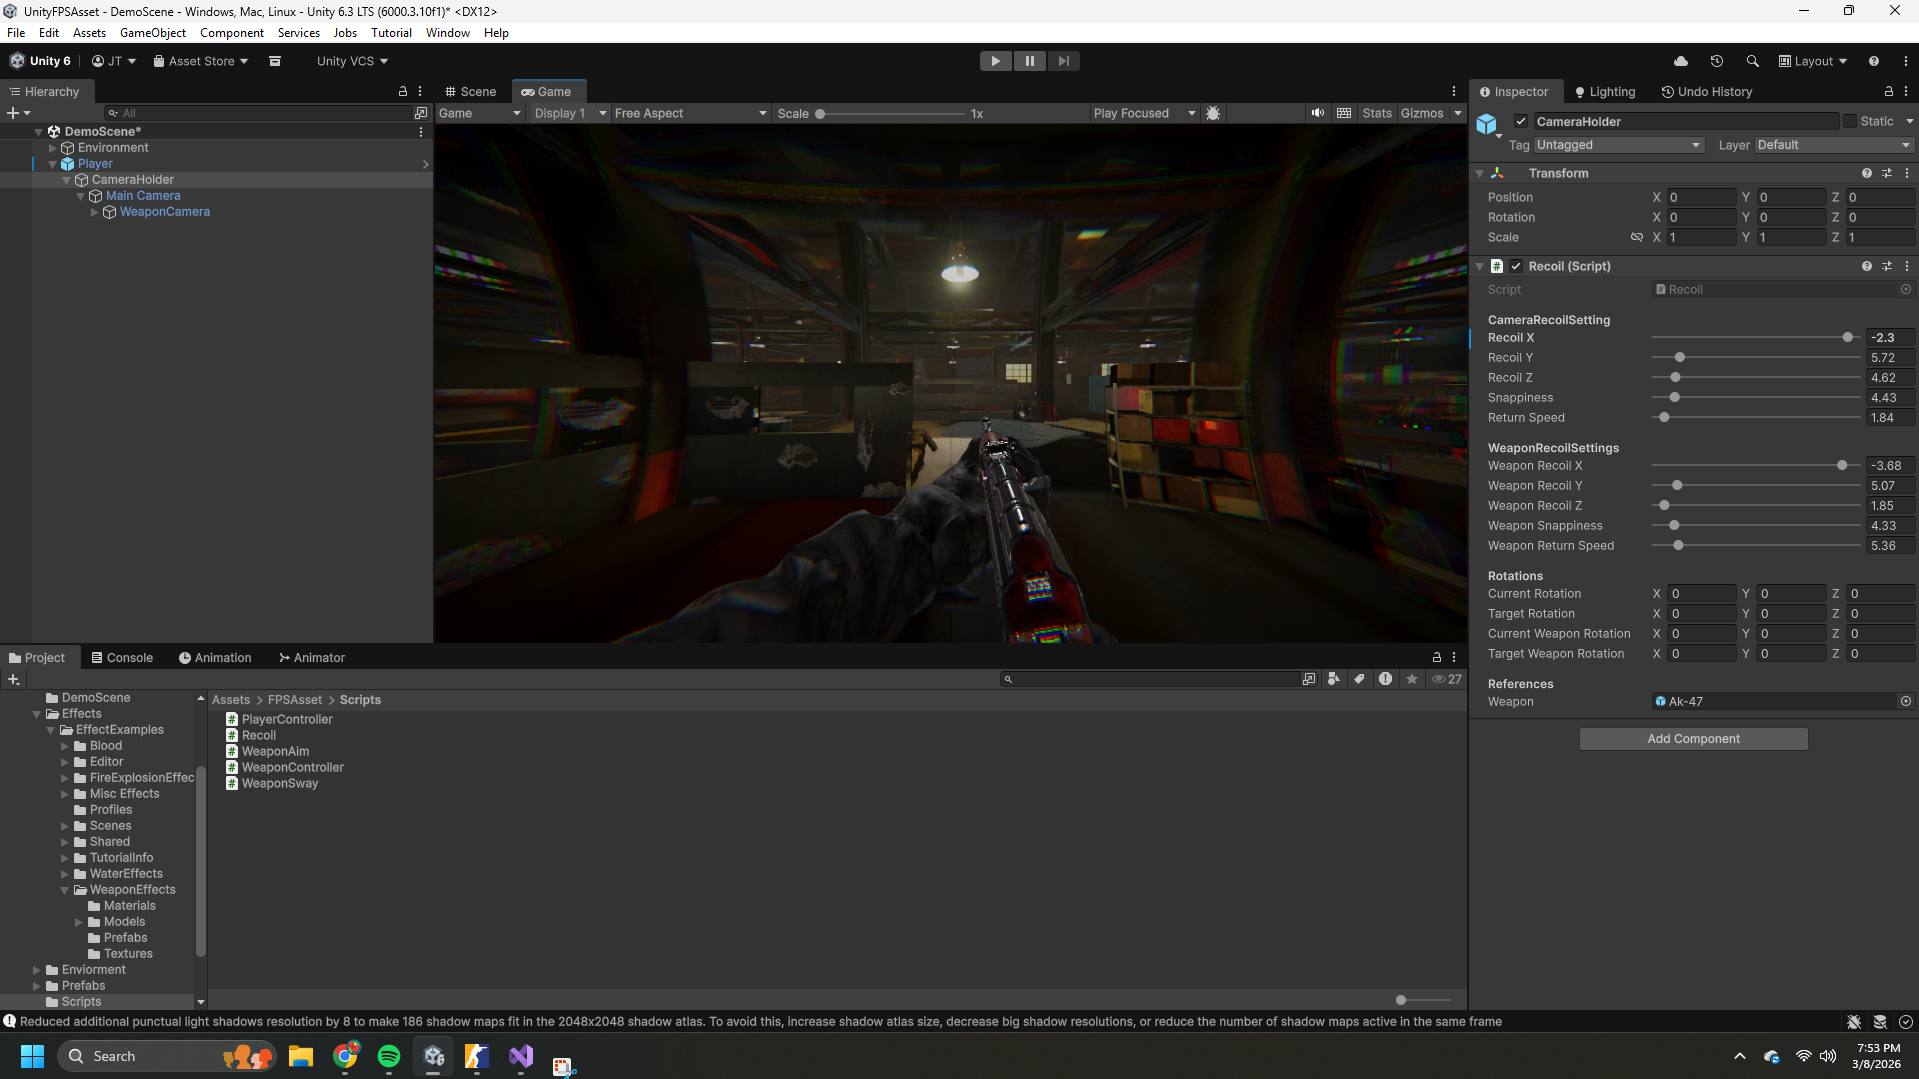
Task: Open Chrome from the taskbar
Action: [x=346, y=1056]
